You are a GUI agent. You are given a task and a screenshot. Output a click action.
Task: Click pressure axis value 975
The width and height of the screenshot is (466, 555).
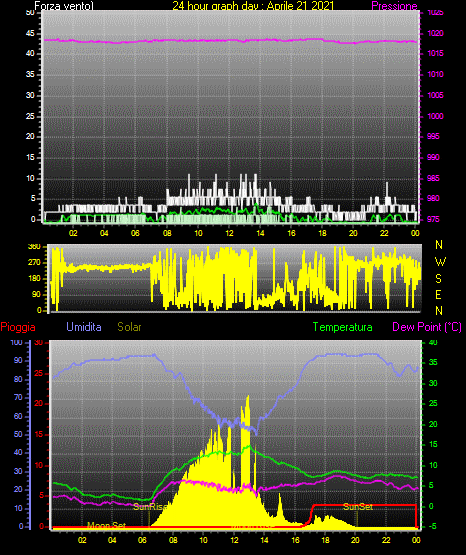[x=433, y=219]
